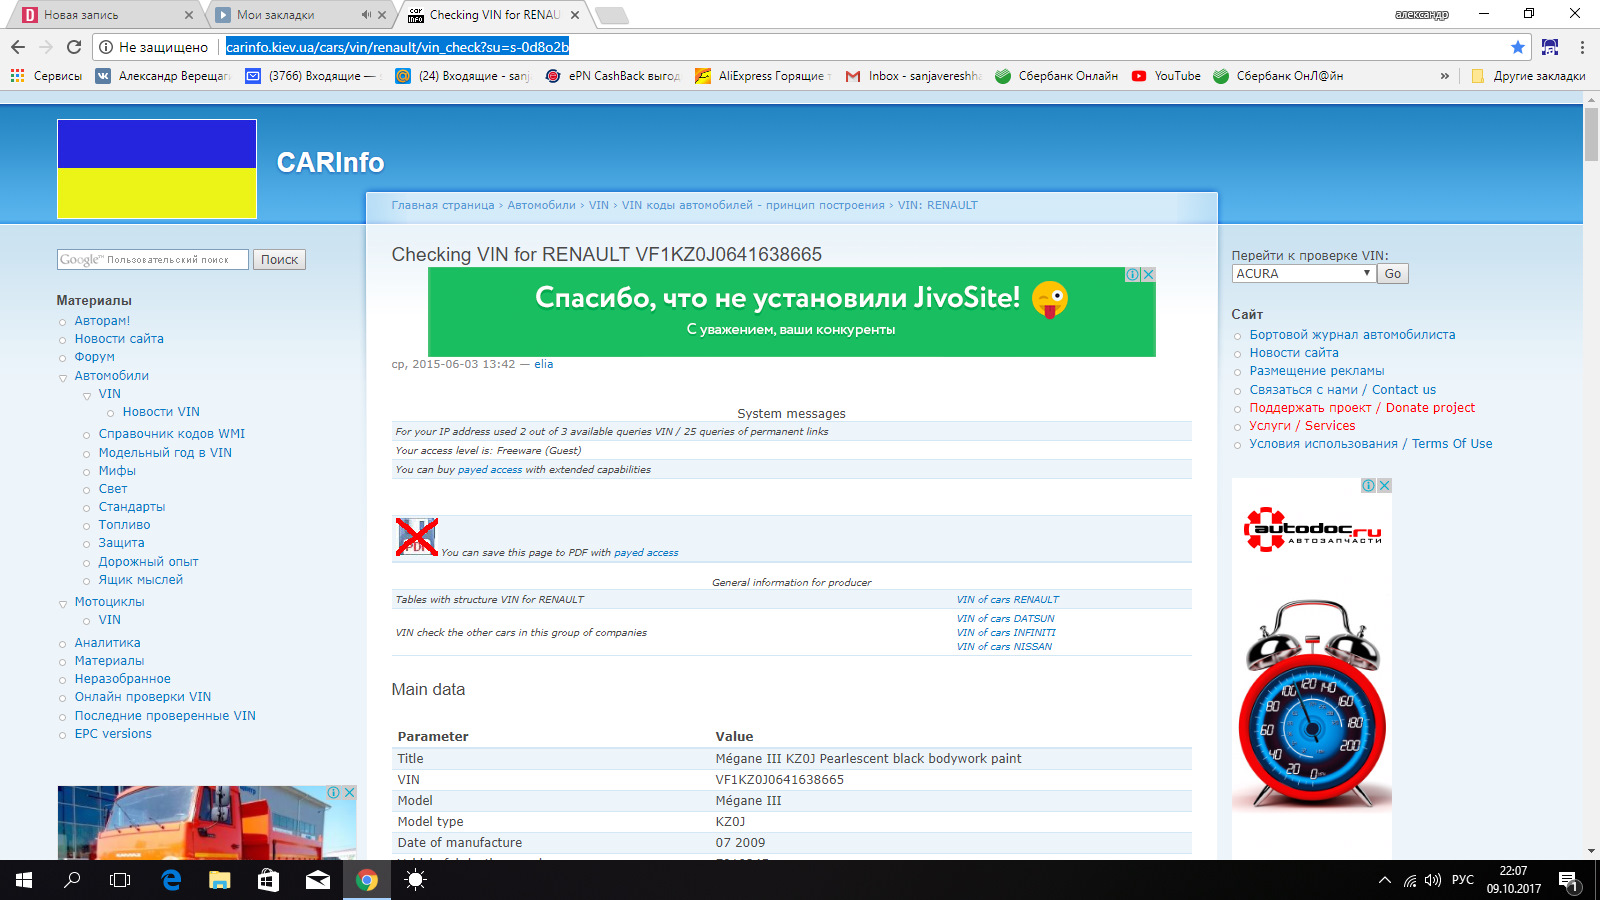Open the AliExpress Горящие bookmark
The height and width of the screenshot is (900, 1600).
(x=763, y=76)
